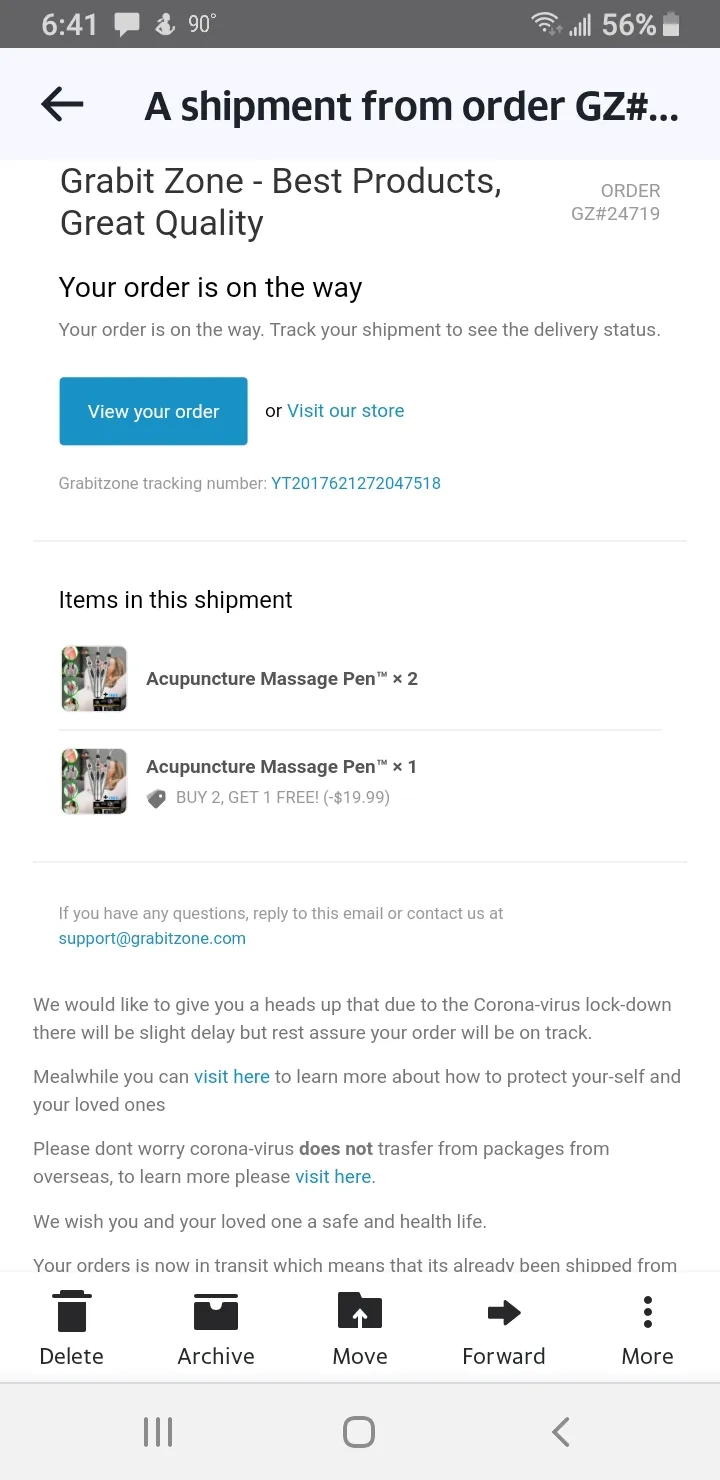Click visit here link about overseas packages
Viewport: 720px width, 1480px height.
(x=333, y=1177)
